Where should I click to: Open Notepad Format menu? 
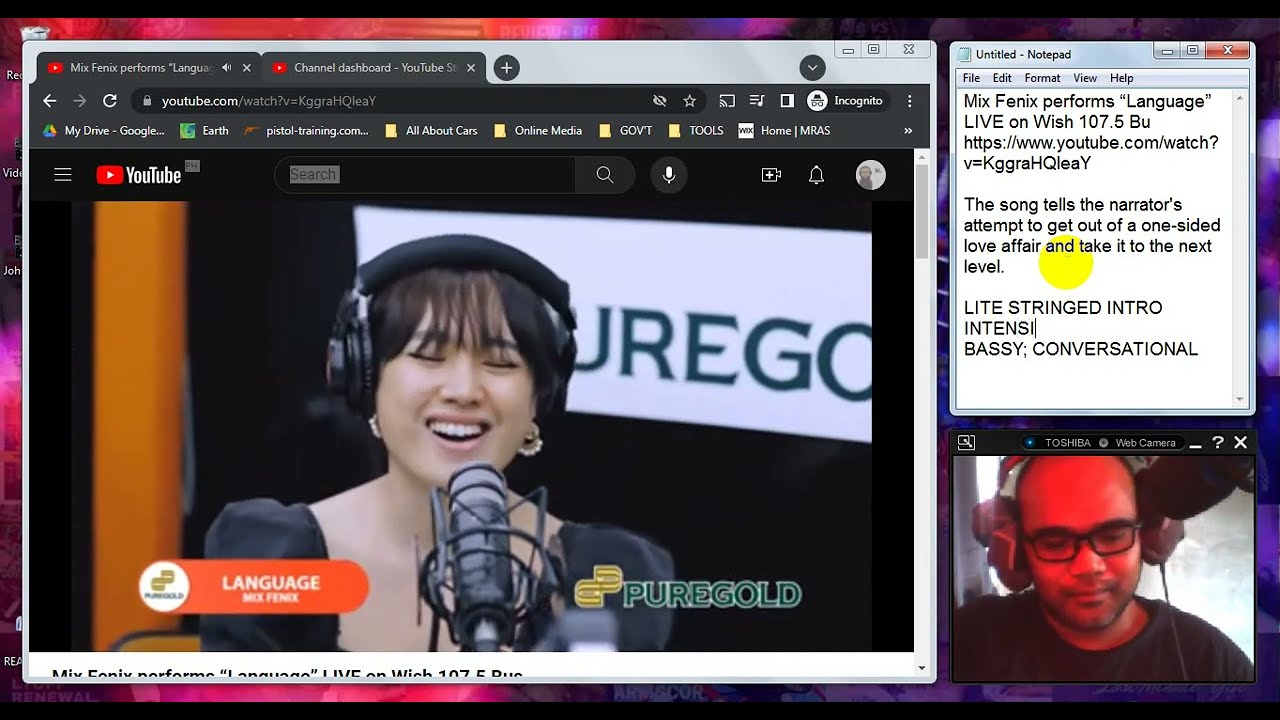coord(1042,78)
